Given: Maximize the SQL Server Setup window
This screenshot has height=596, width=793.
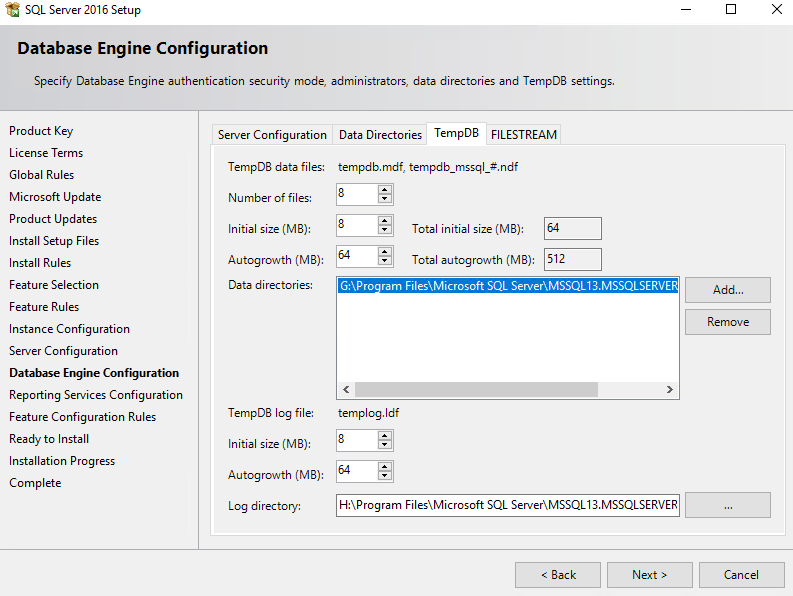Looking at the screenshot, I should tap(731, 9).
